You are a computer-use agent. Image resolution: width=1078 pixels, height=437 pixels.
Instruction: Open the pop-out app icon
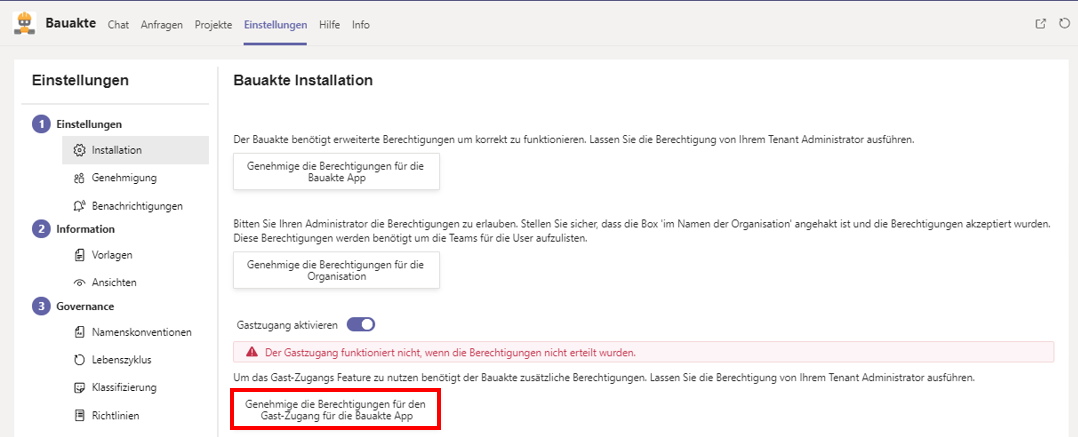(x=1041, y=24)
